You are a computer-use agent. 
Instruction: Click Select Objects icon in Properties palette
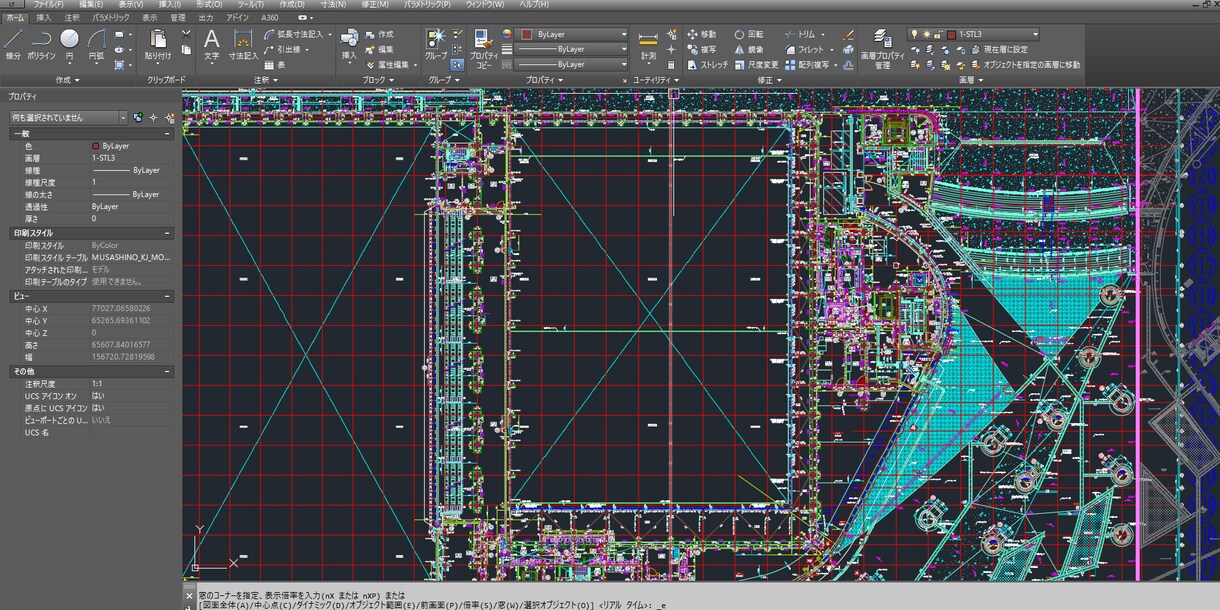(x=153, y=117)
